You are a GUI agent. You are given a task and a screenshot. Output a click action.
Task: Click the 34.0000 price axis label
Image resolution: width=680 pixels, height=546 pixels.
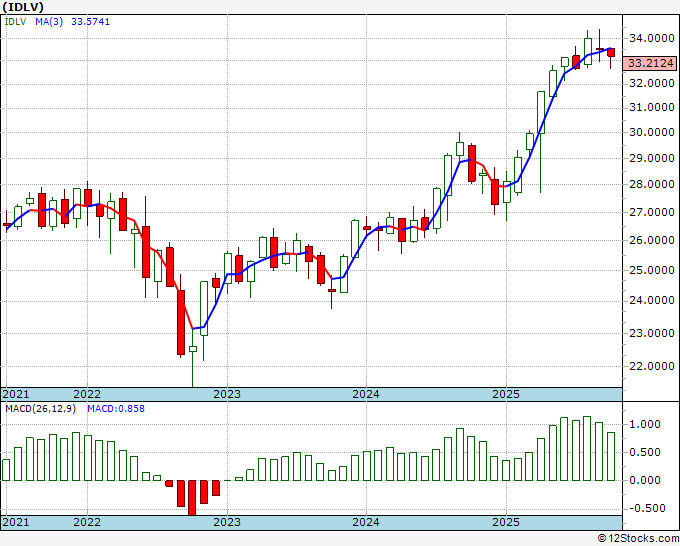coord(651,39)
